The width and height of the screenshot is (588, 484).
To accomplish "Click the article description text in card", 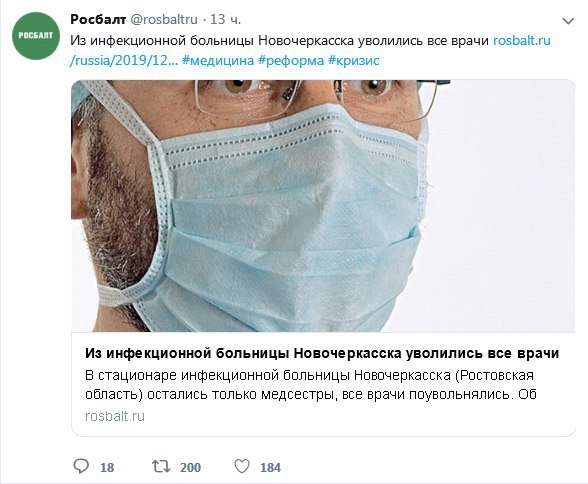I will point(310,385).
